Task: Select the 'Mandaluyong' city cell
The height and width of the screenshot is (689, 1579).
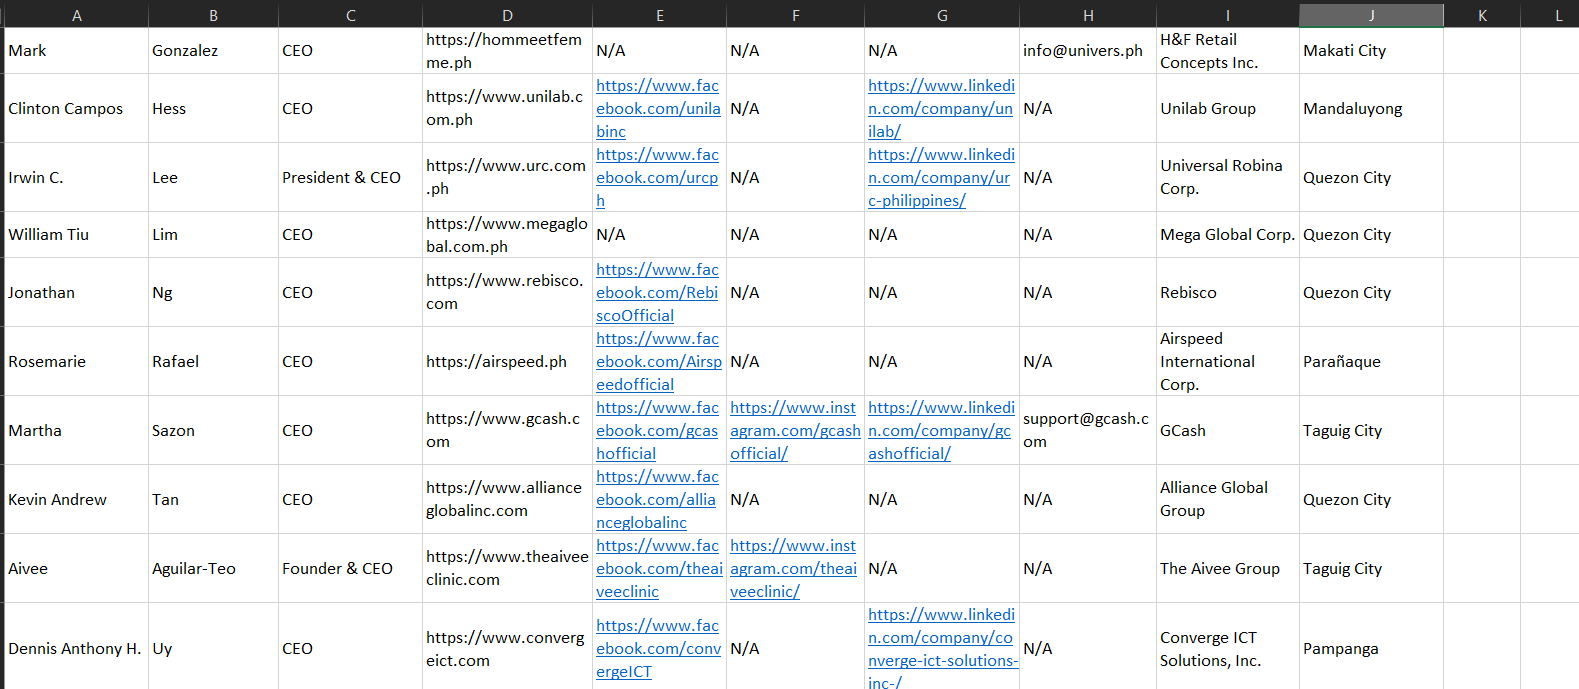Action: click(1371, 108)
